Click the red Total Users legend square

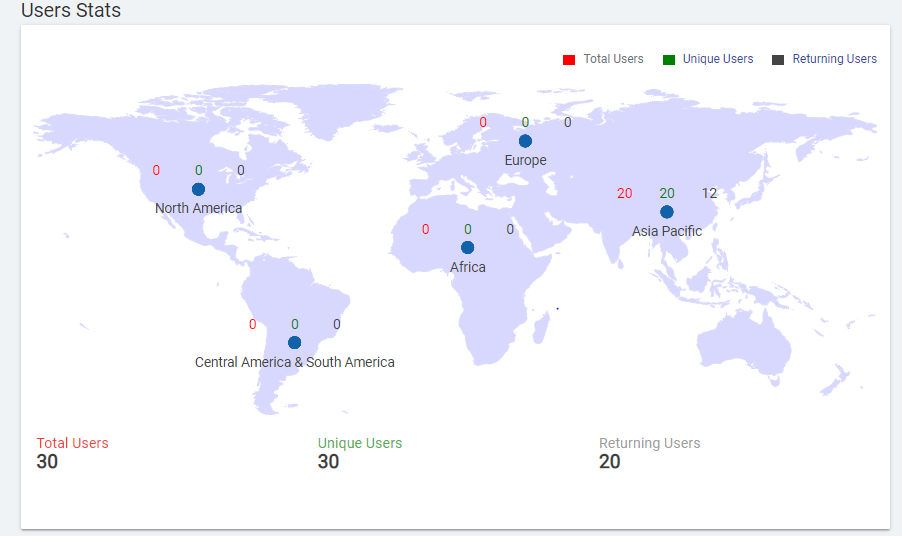569,60
